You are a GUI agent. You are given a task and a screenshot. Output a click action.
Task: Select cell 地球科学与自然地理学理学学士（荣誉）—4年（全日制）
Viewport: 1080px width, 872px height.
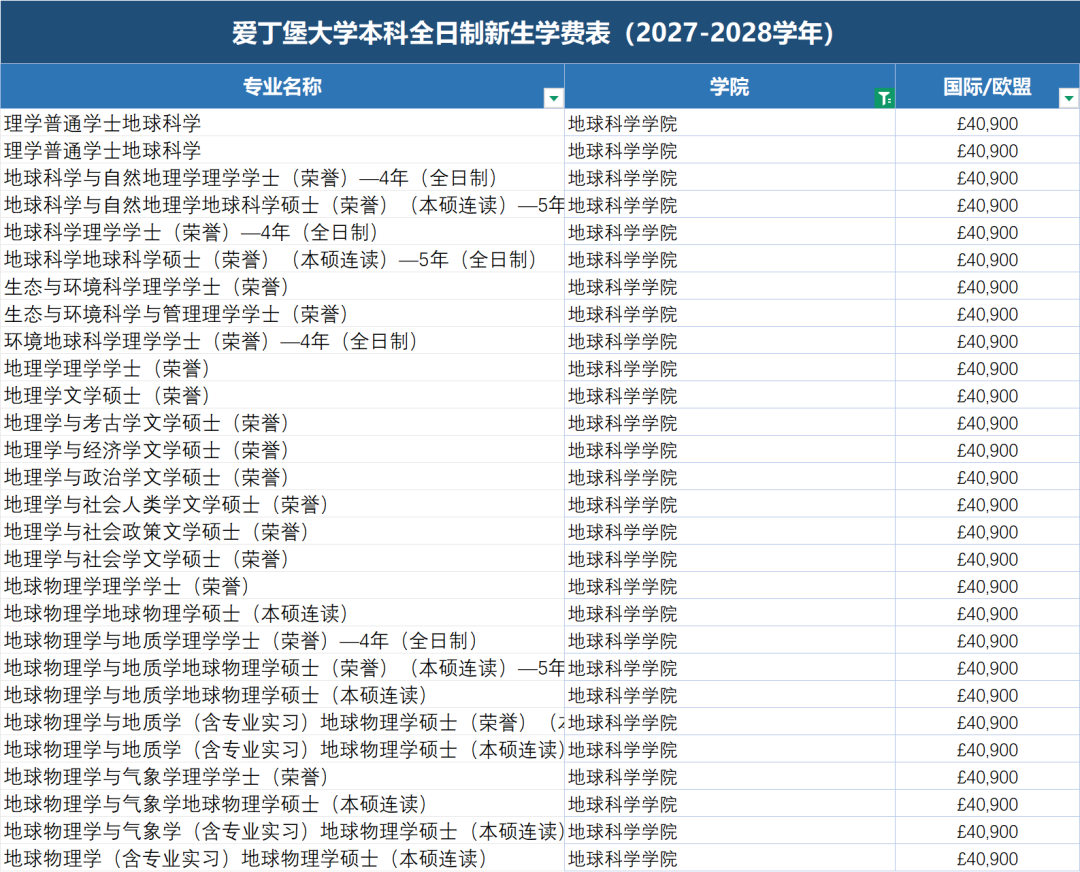click(x=282, y=178)
